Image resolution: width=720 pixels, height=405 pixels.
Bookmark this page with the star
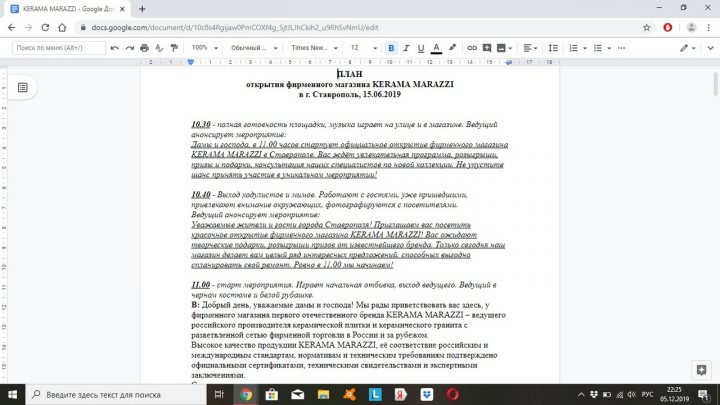point(647,28)
